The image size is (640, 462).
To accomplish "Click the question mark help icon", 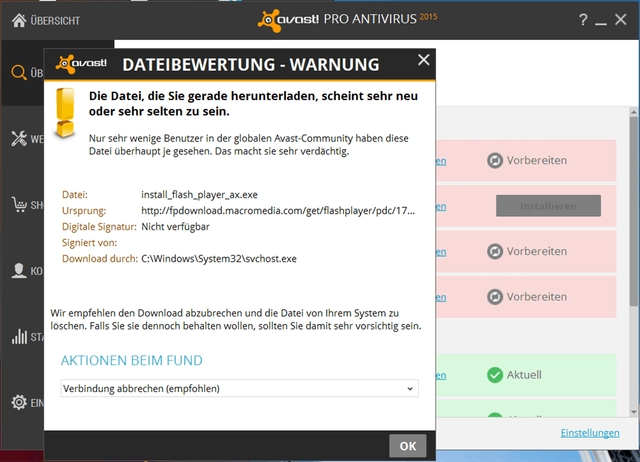I will tap(583, 20).
